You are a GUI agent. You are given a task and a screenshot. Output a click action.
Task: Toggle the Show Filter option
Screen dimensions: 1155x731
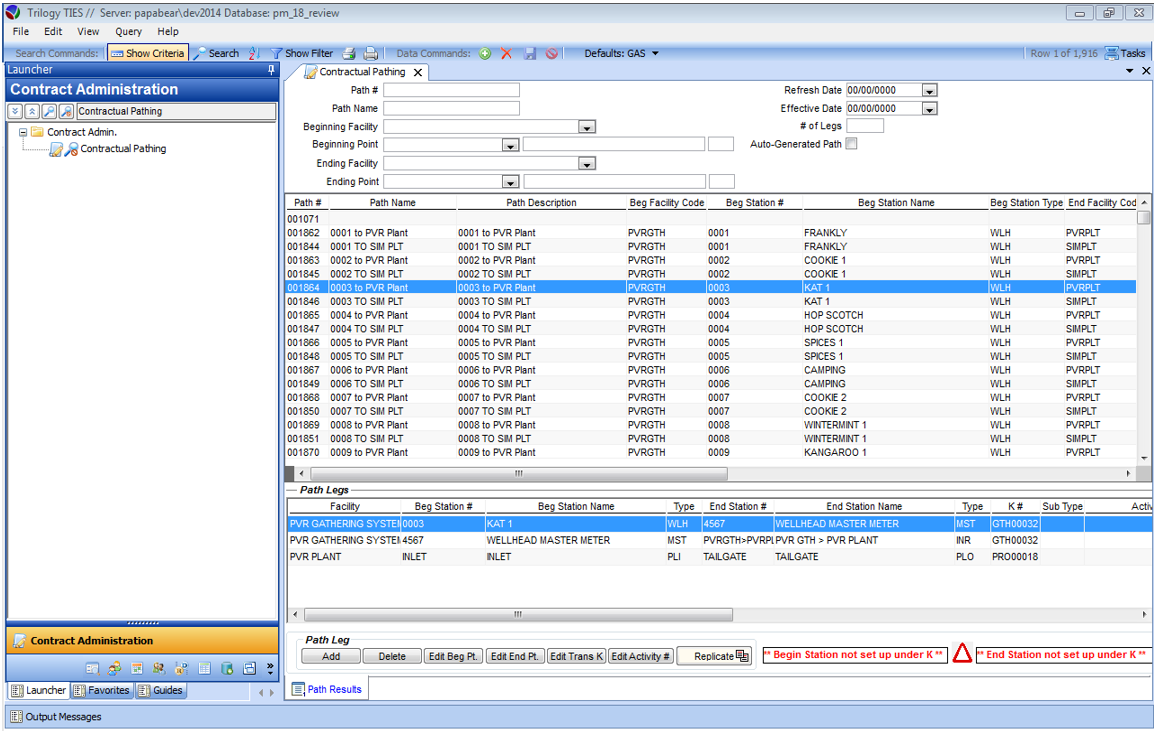[x=302, y=54]
